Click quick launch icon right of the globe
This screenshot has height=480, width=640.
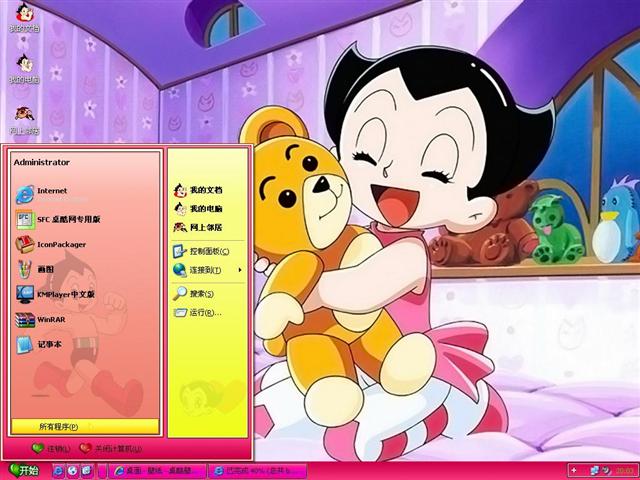86,471
